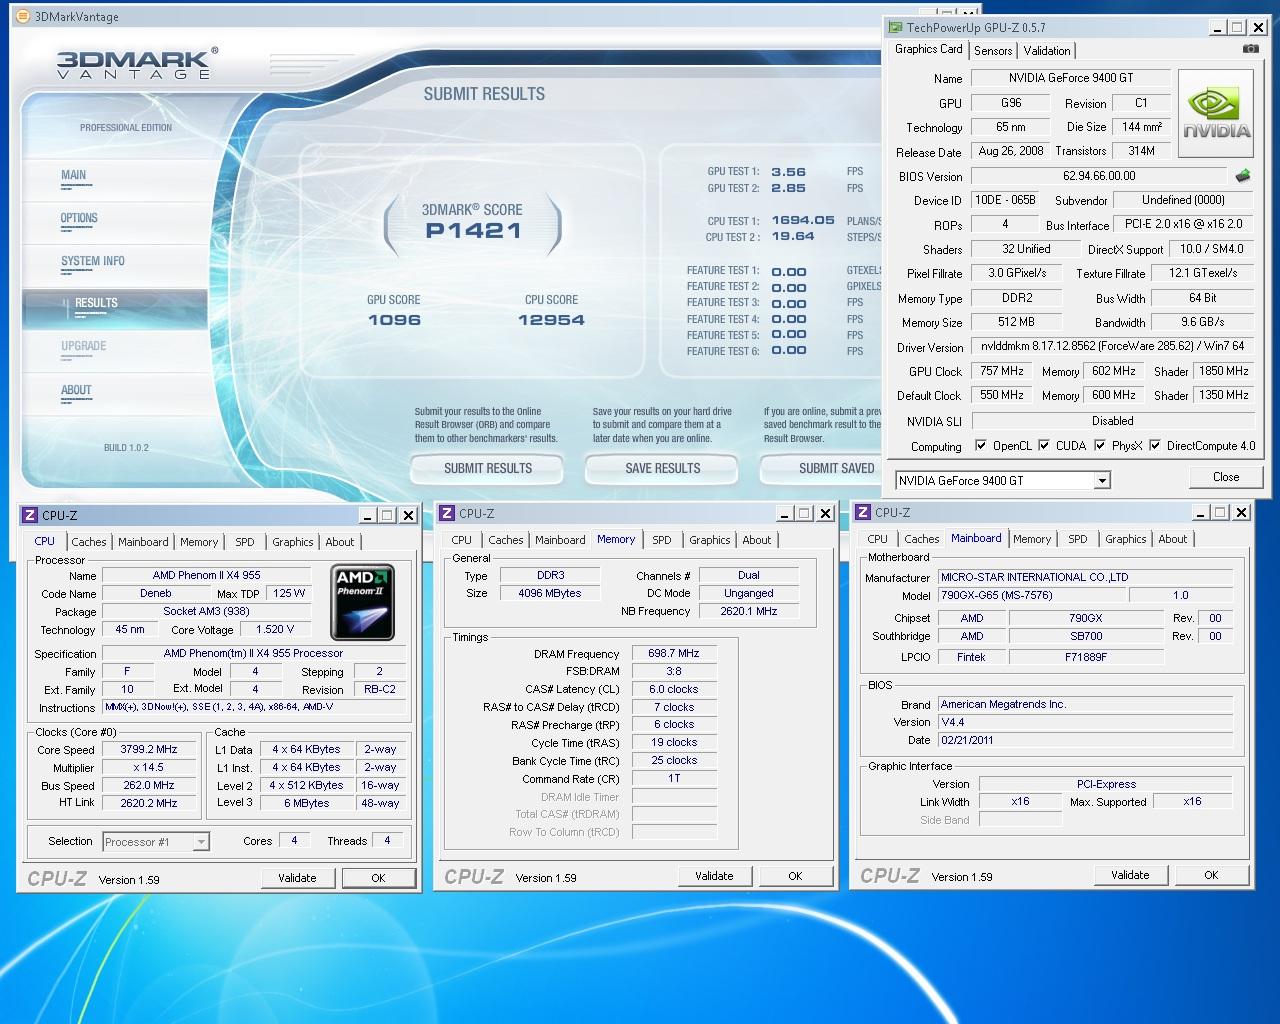This screenshot has height=1024, width=1280.
Task: Open the UPGRADE section in 3DMark Vantage
Action: [x=84, y=346]
